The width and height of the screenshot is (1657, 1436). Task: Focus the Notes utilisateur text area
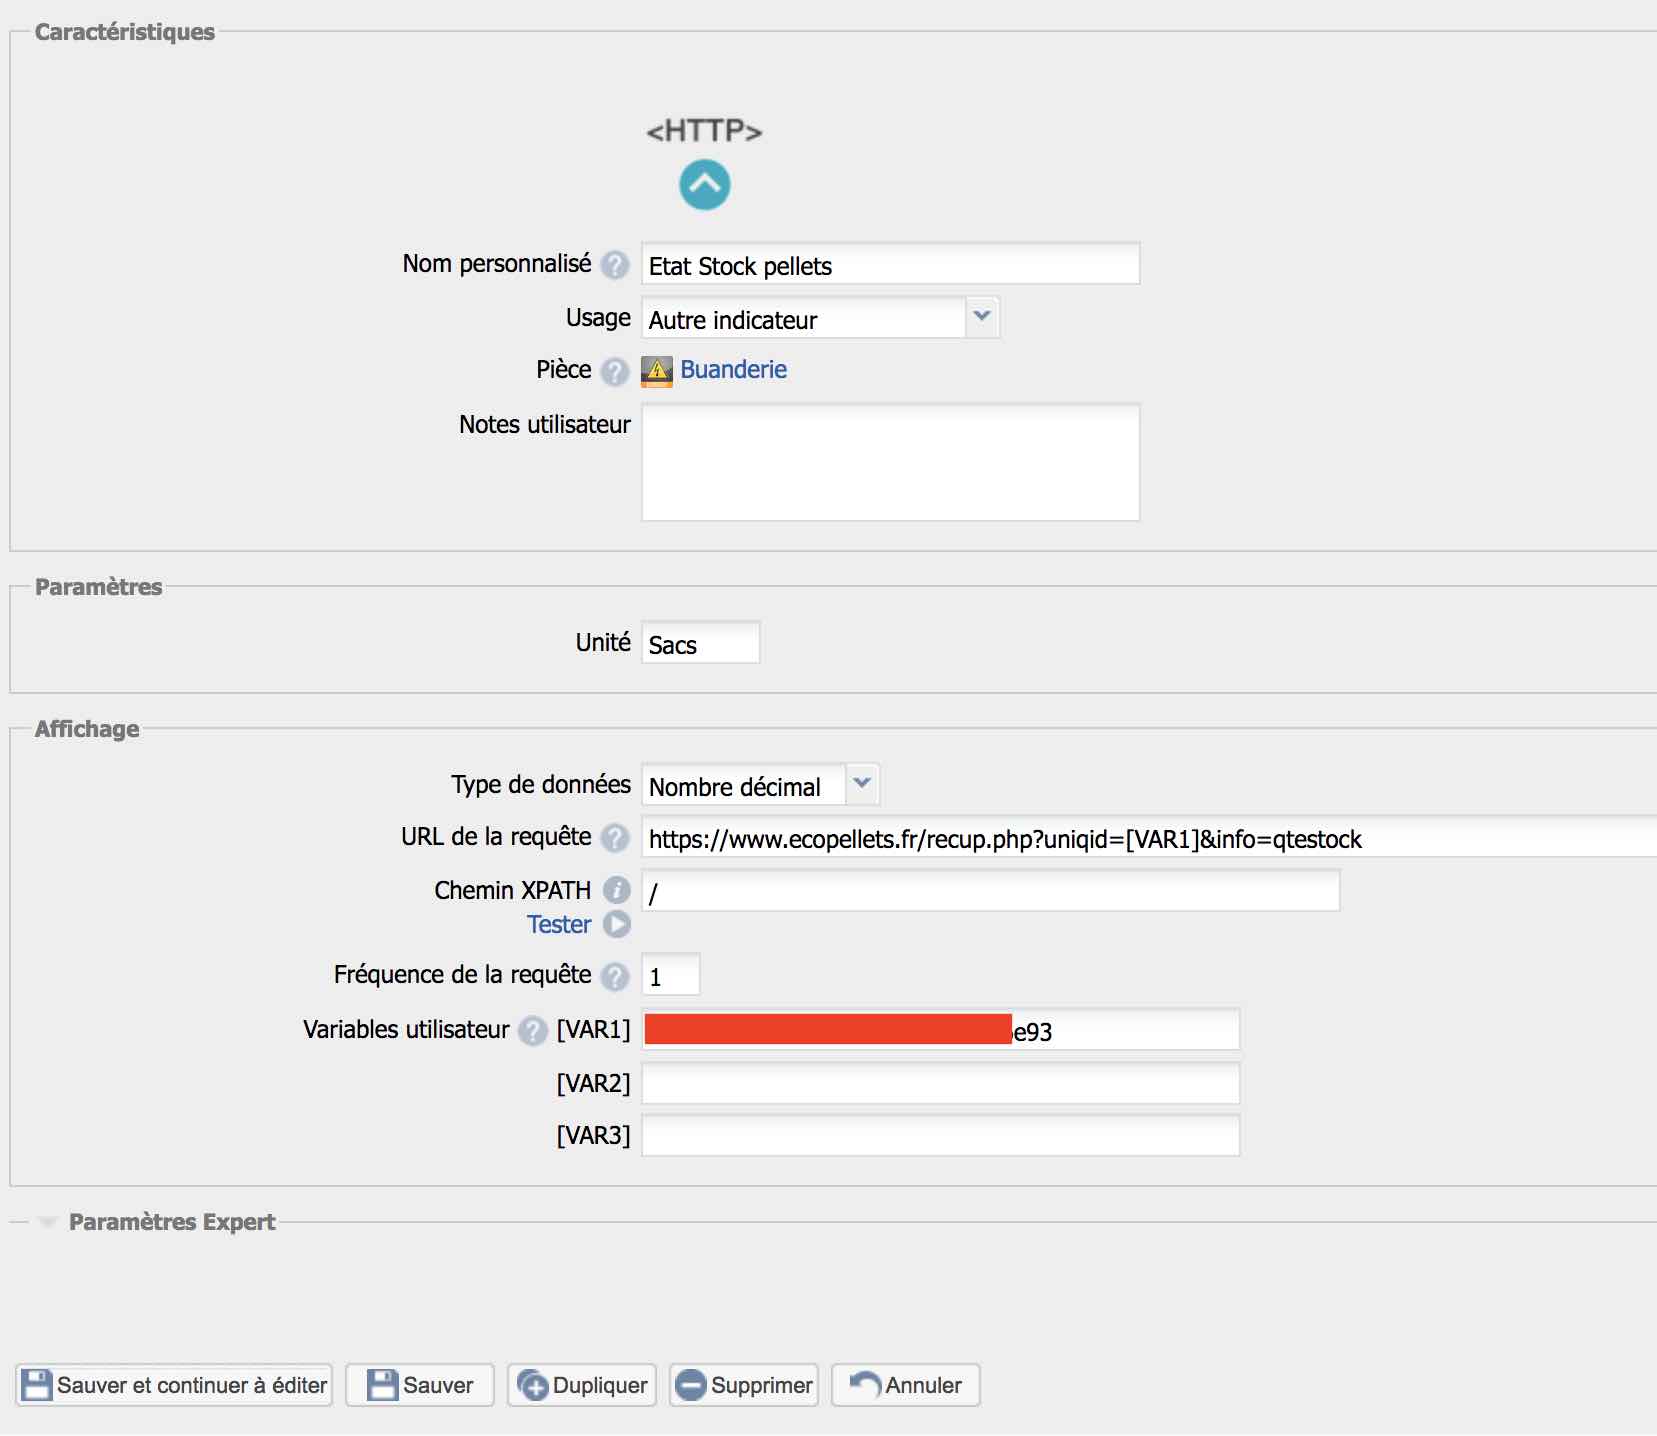(x=890, y=462)
